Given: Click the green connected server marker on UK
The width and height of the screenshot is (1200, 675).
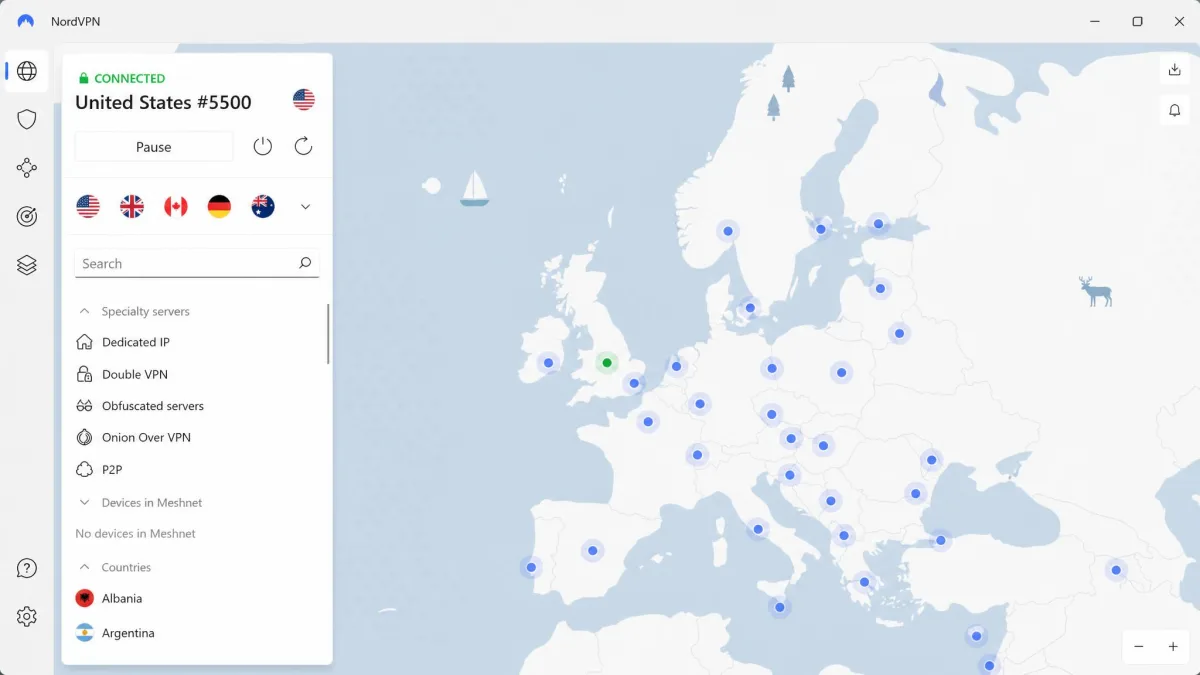Looking at the screenshot, I should pos(607,363).
